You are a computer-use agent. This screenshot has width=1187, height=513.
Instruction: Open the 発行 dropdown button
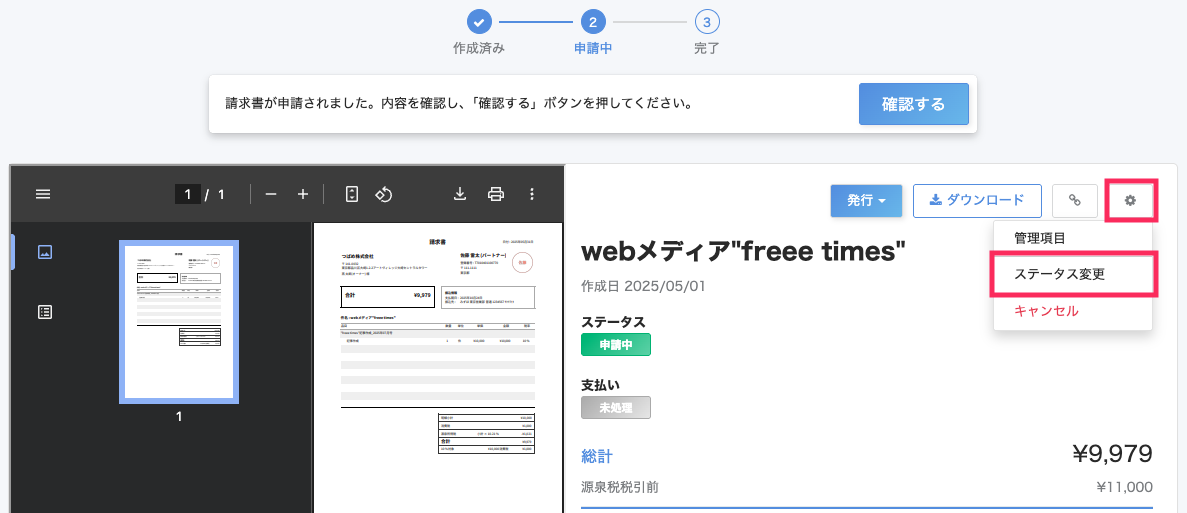866,201
